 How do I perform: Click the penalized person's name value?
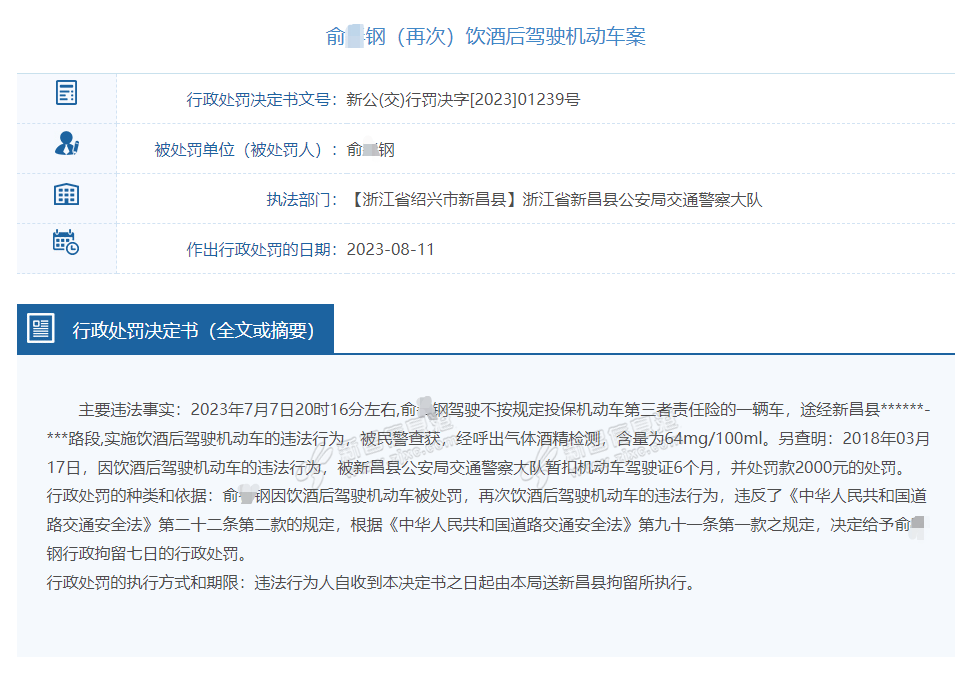click(x=371, y=150)
